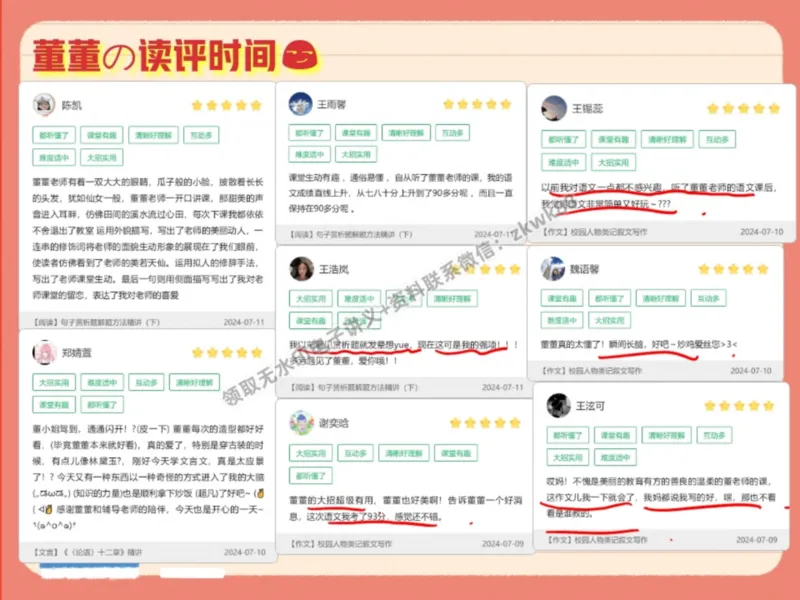Image resolution: width=800 pixels, height=600 pixels.
Task: Select the 课堂有趣 tag on 谢奕晗's review
Action: pyautogui.click(x=456, y=453)
